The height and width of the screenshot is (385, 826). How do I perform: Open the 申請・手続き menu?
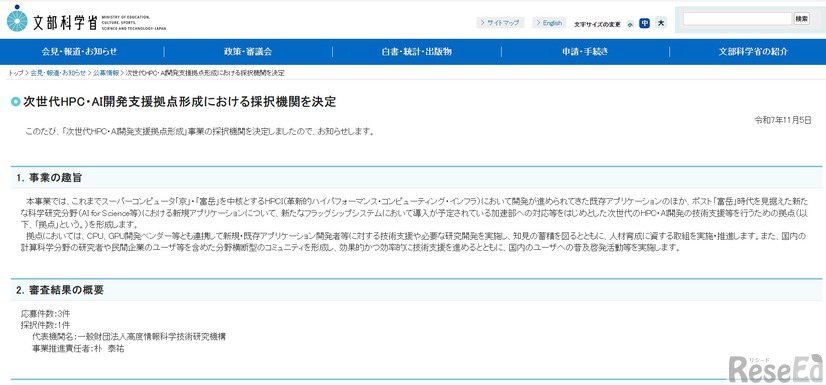pos(585,52)
